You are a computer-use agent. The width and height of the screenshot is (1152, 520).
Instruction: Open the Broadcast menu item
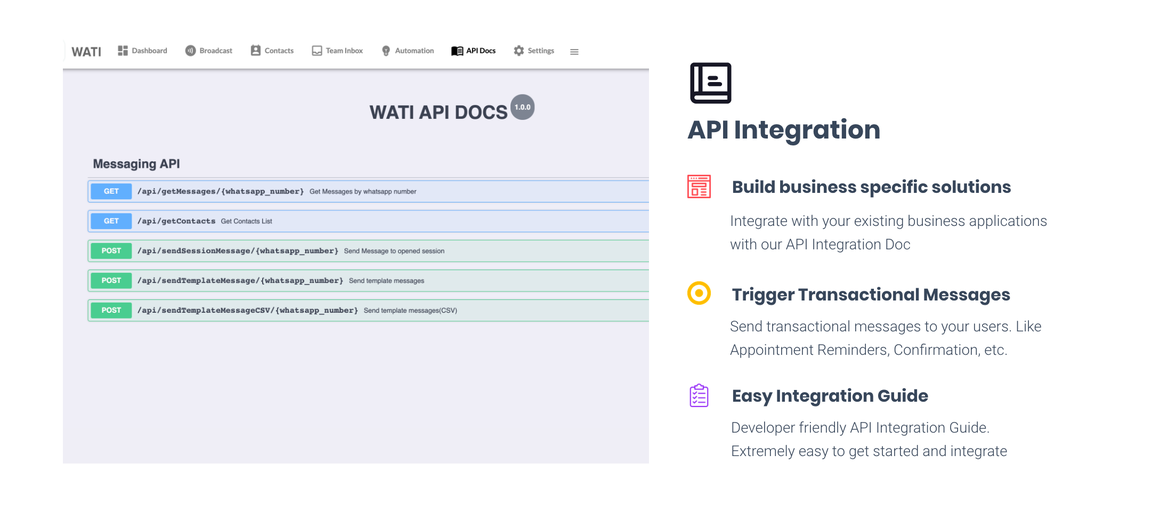coord(209,51)
